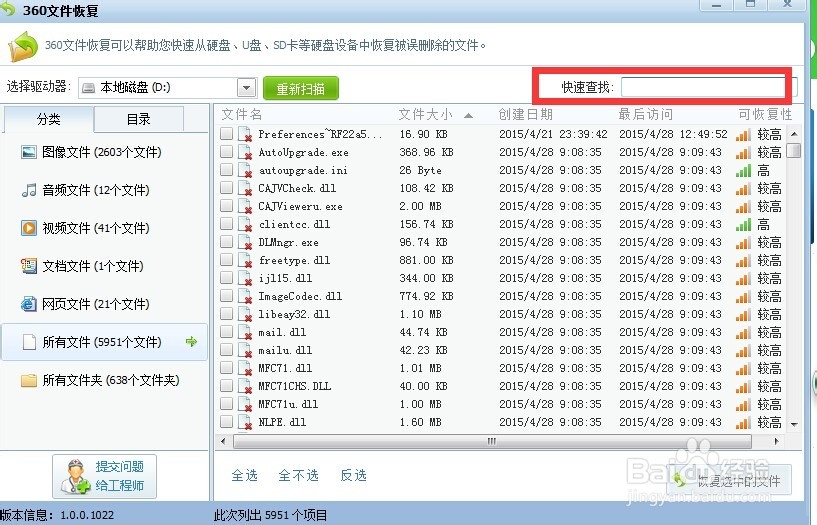Click the deleted file icon for CAJVCheck.dll
This screenshot has width=817, height=525.
(244, 188)
